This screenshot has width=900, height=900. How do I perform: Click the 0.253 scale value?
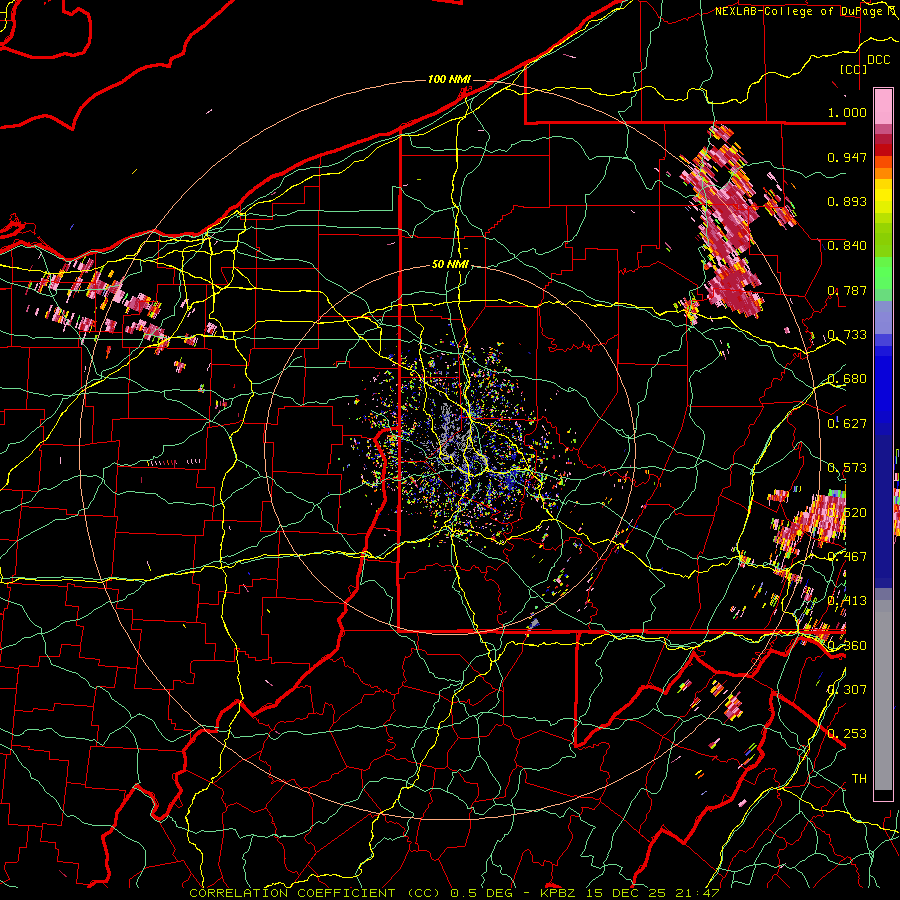click(x=847, y=734)
